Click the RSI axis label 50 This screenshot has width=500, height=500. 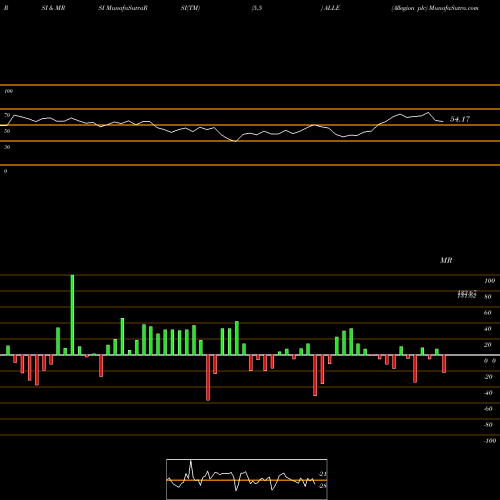7,131
